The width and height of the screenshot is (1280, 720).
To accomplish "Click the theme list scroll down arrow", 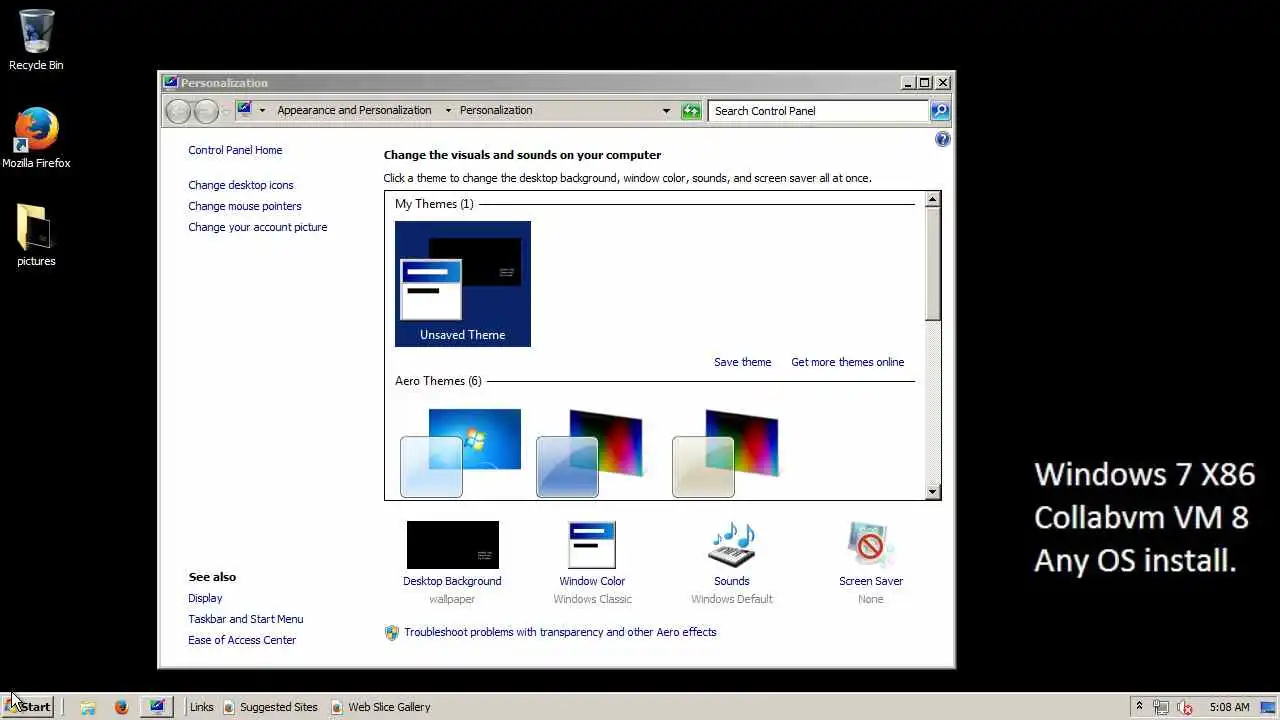I will point(932,491).
